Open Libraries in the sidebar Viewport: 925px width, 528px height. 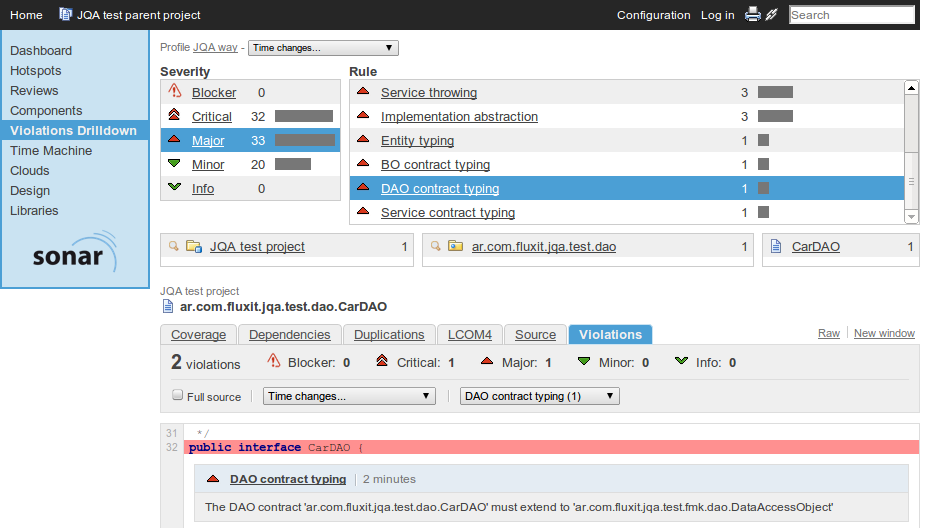pos(34,211)
